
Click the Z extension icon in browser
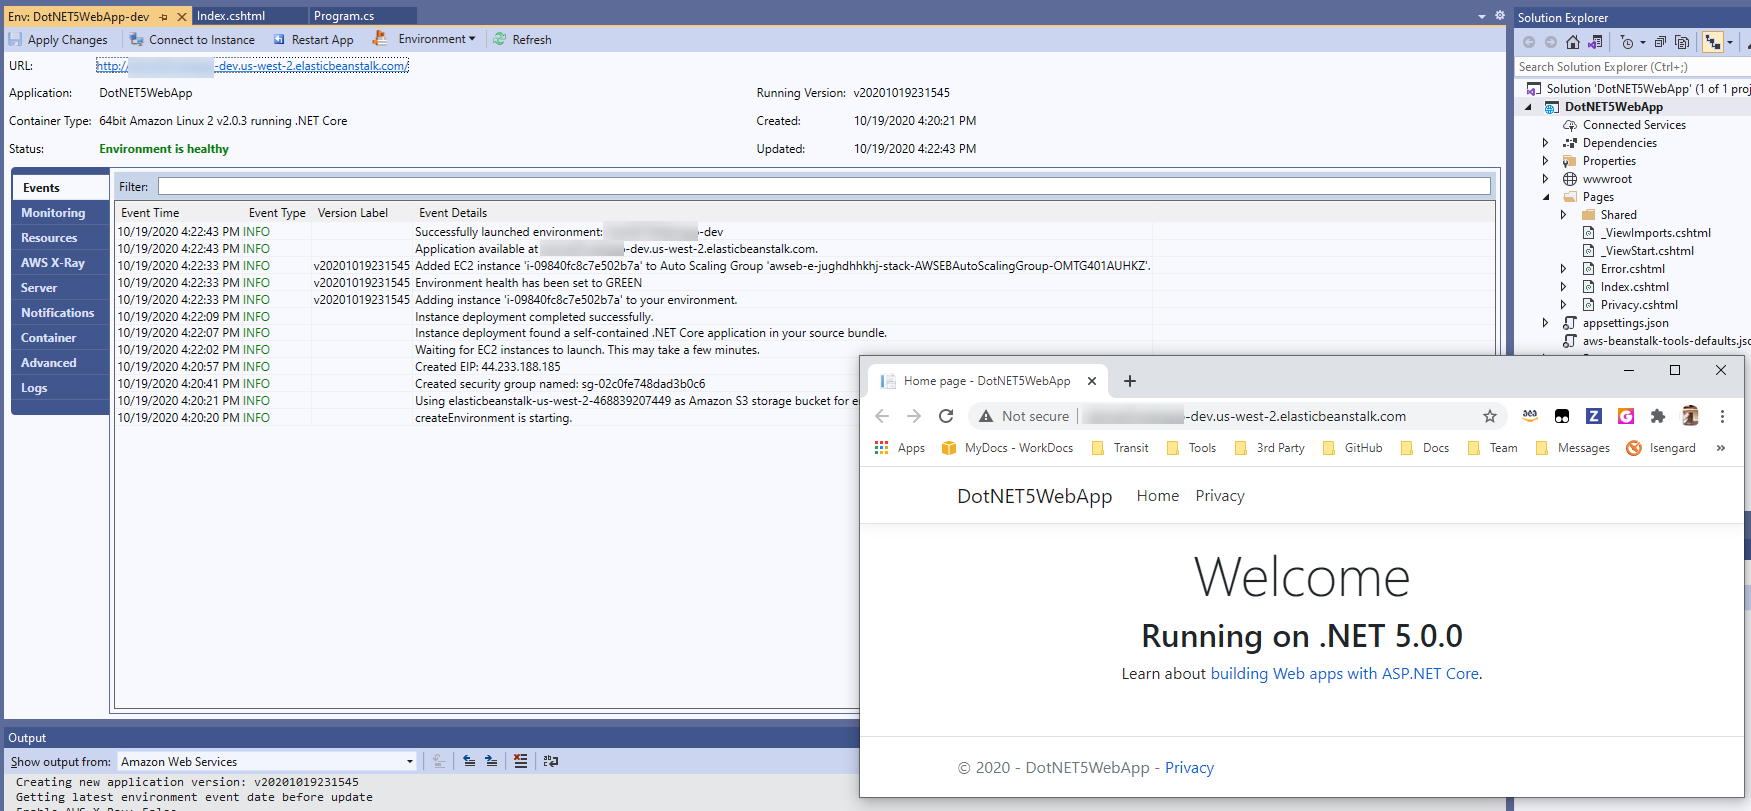[1594, 416]
